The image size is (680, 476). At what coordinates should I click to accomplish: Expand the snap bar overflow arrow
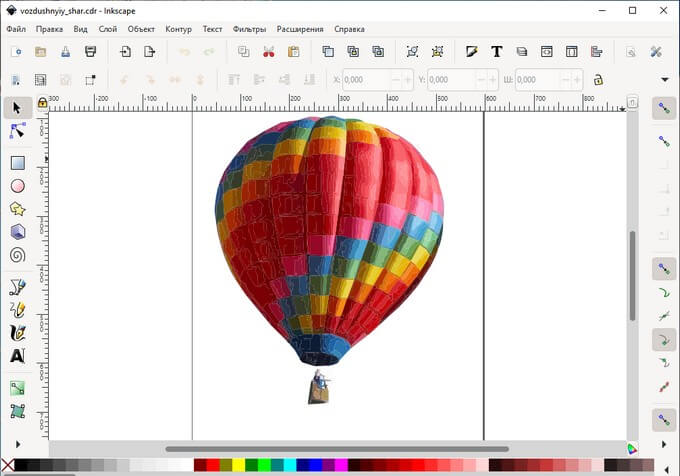[664, 444]
